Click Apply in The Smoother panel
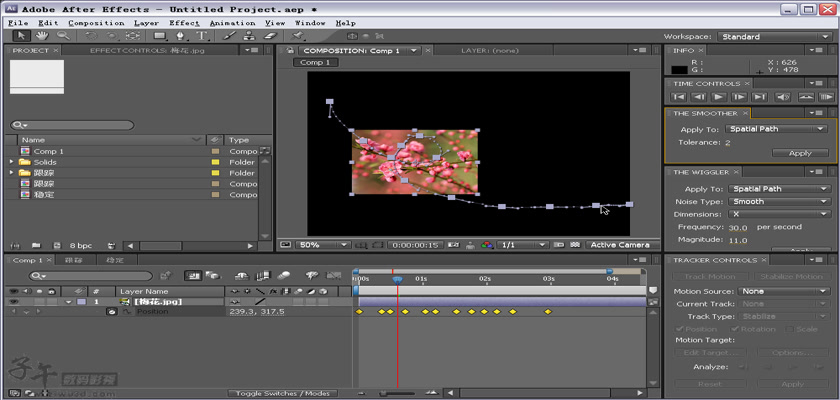Screen dimensions: 840x400 799,153
